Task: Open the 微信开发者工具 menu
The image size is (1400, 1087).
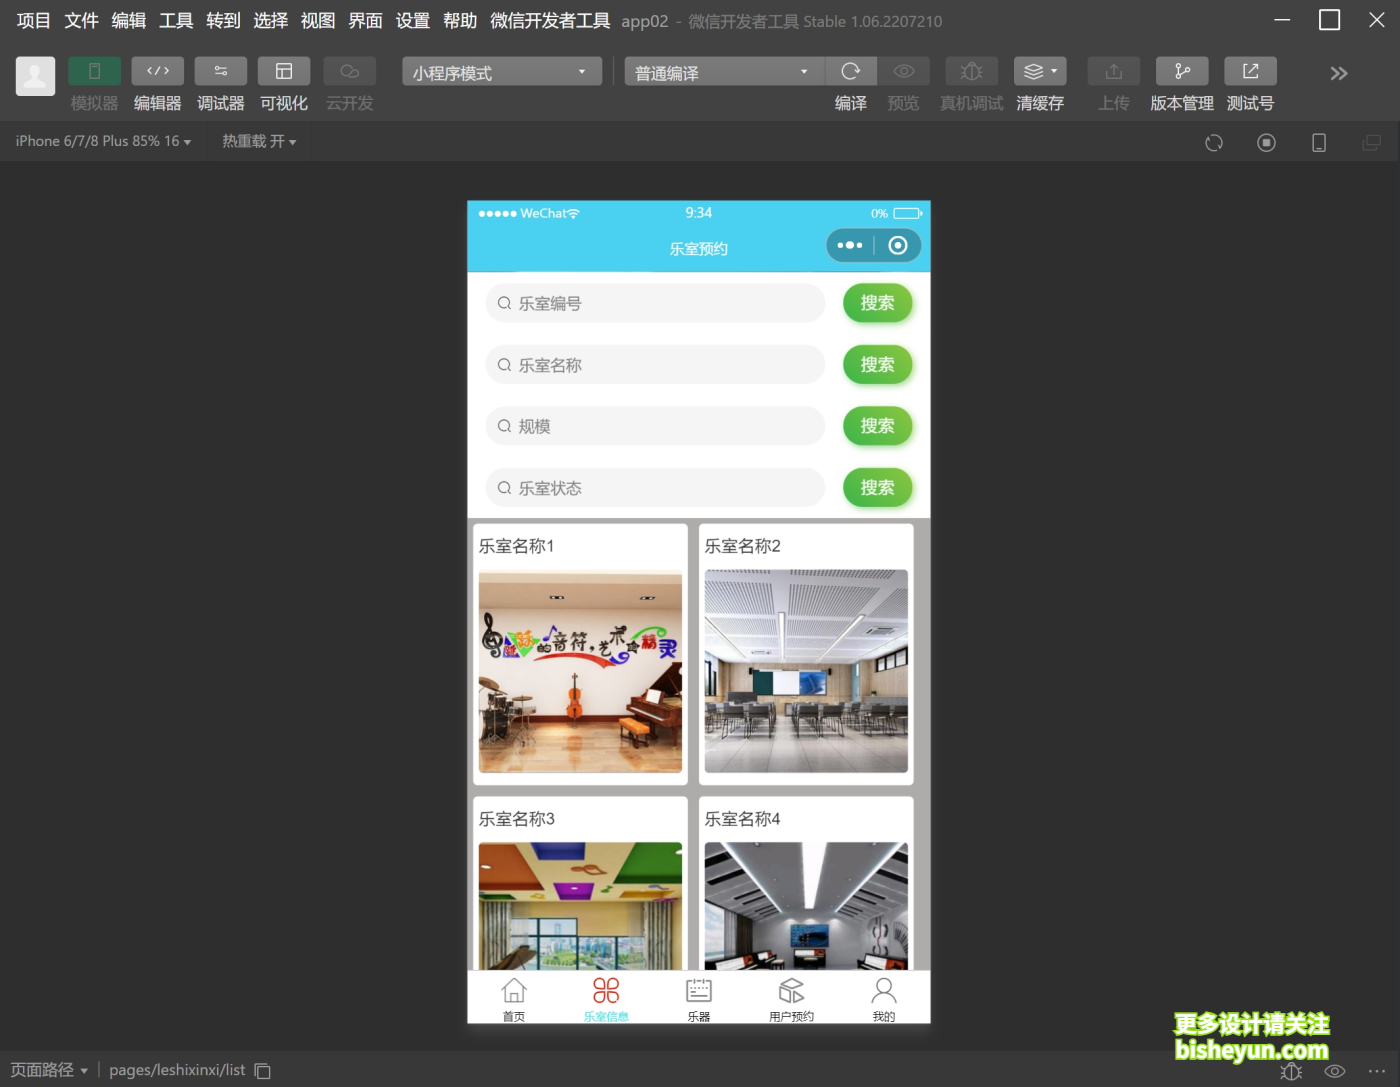Action: point(550,21)
